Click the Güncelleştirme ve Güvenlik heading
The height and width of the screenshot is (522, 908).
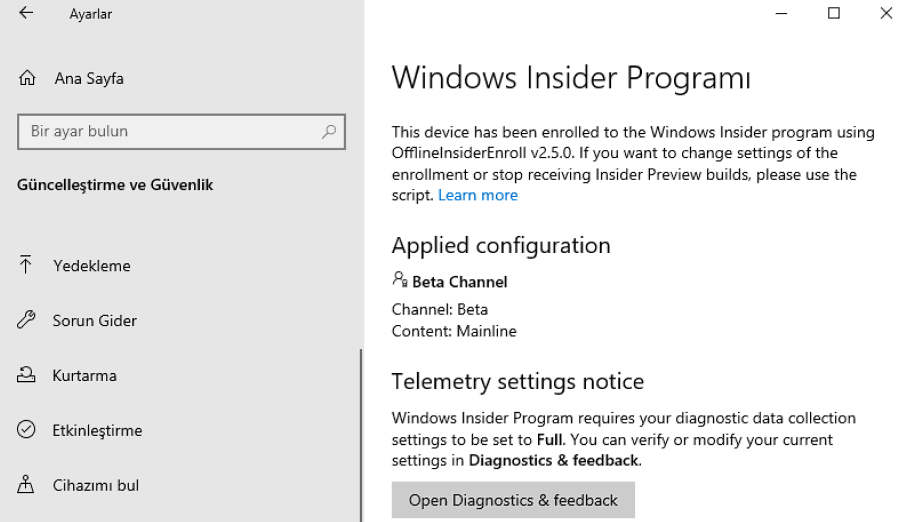pos(115,185)
